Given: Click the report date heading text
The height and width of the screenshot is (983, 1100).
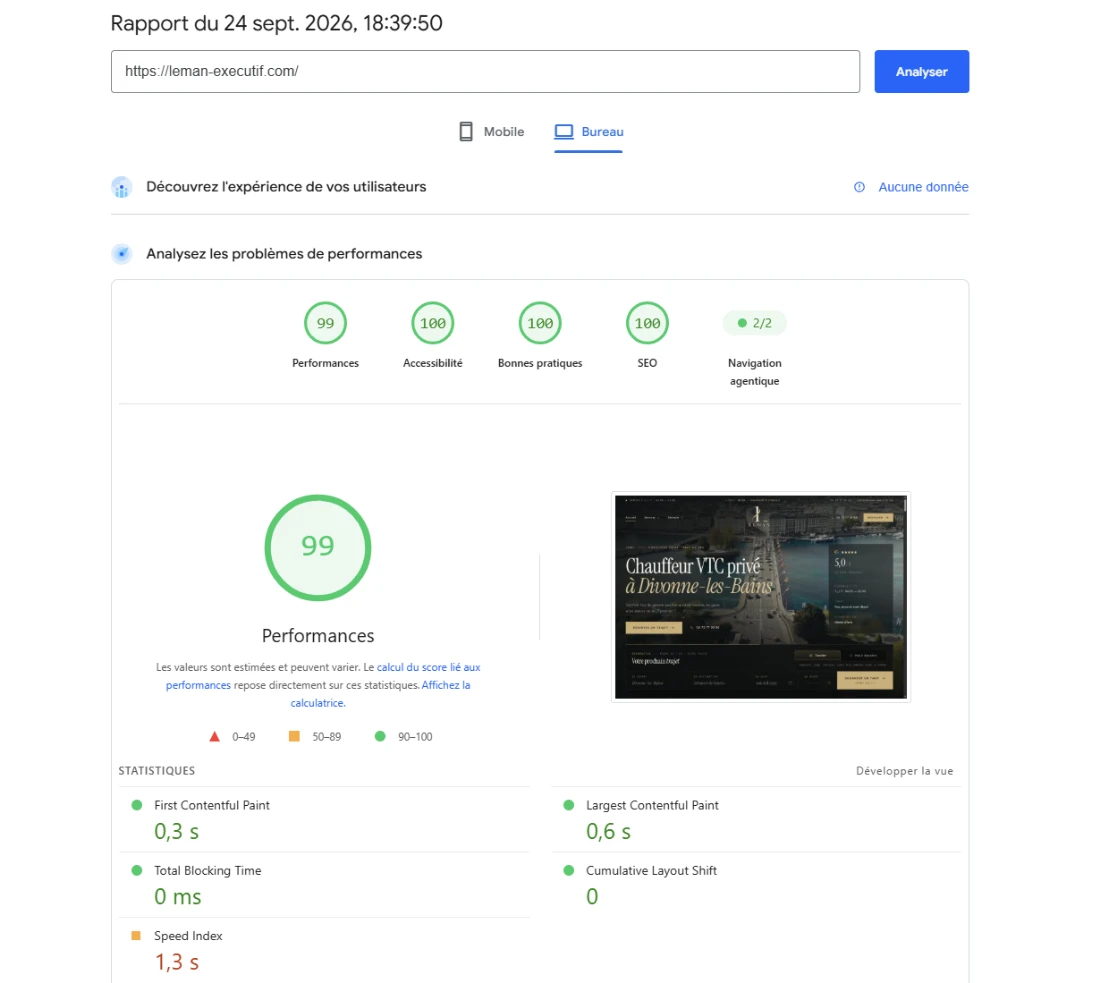Looking at the screenshot, I should pos(276,23).
